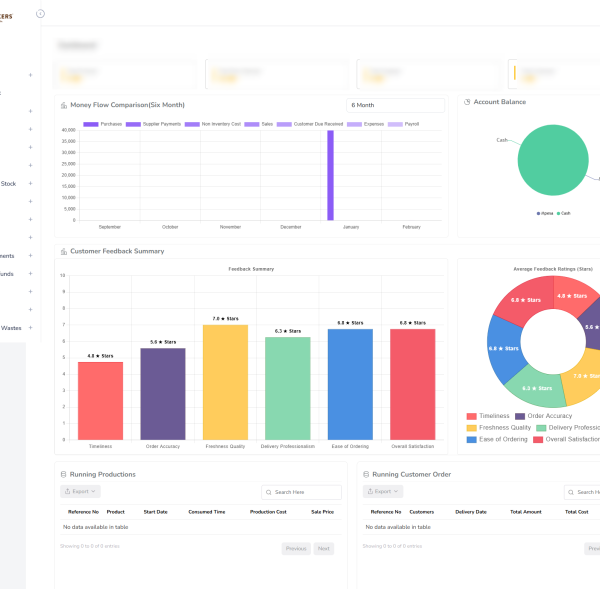This screenshot has height=589, width=600.
Task: Click the yellow Freshness Quality bar
Action: click(x=225, y=380)
